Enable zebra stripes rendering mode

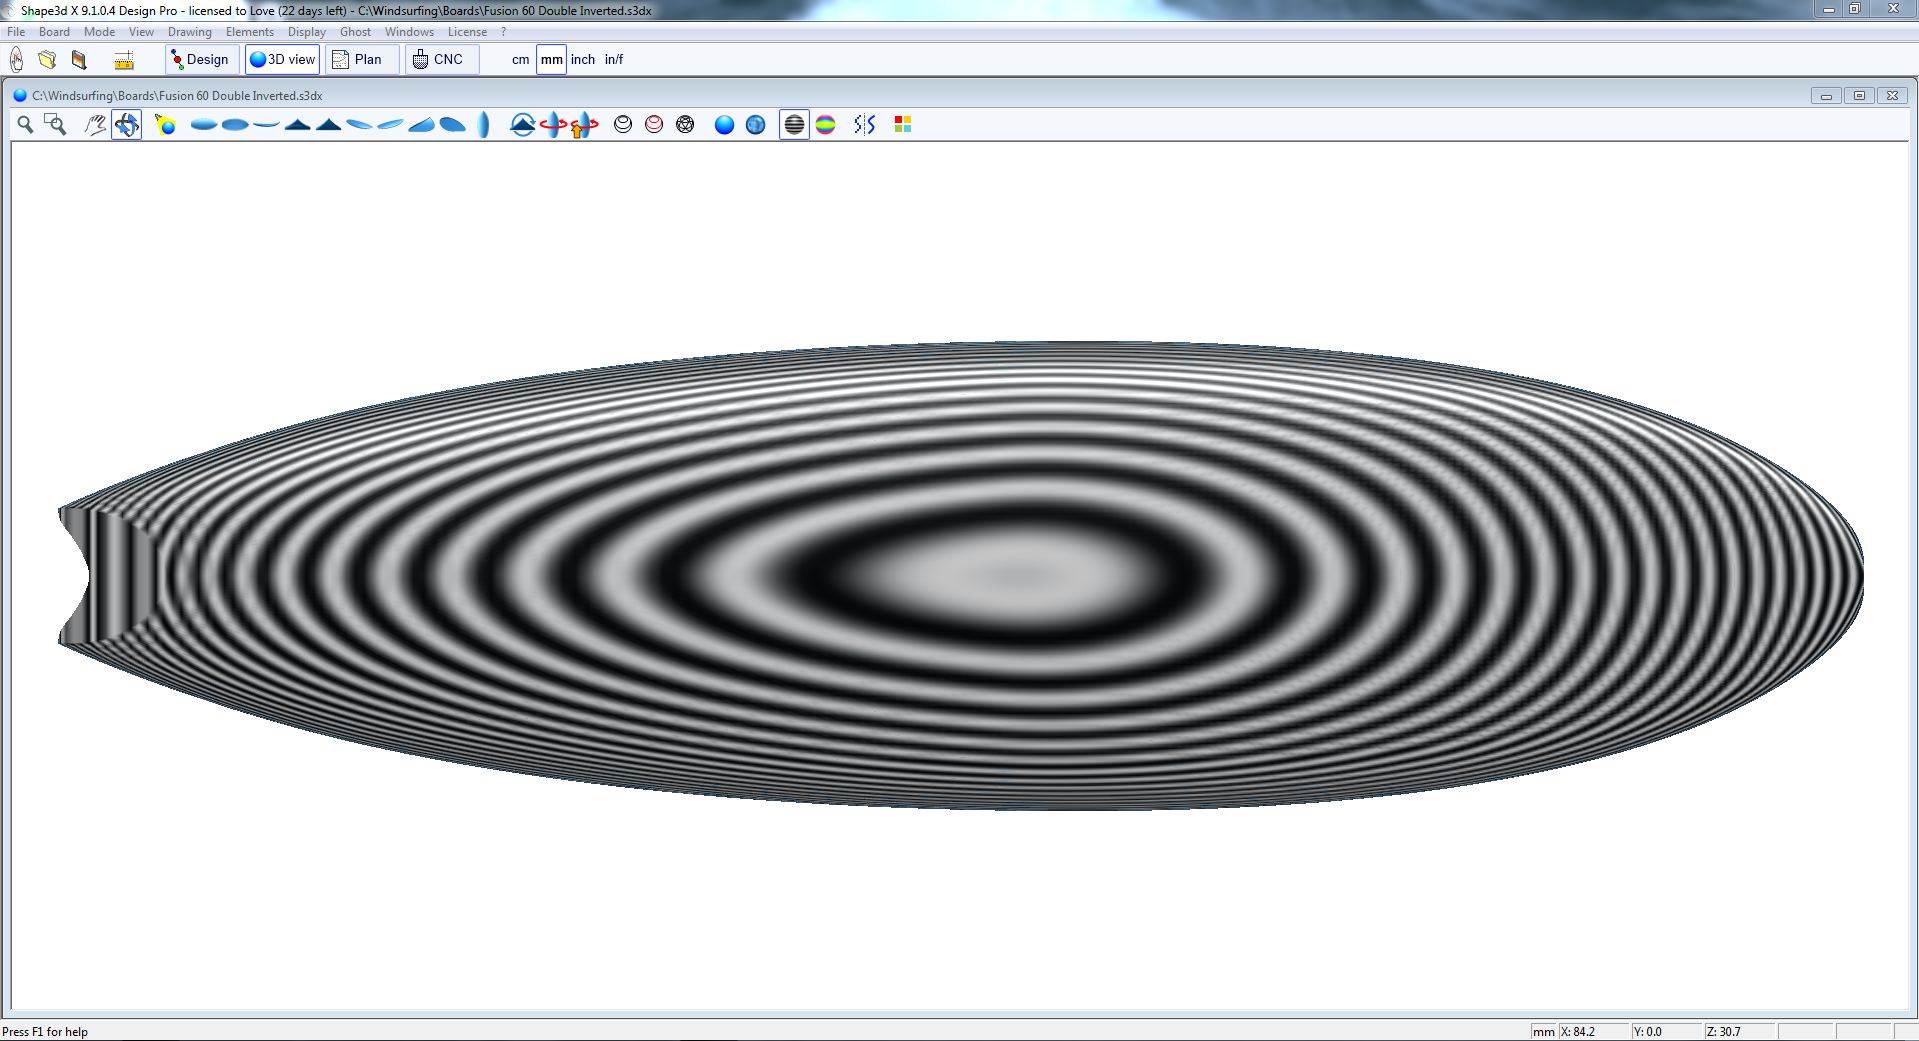click(794, 125)
